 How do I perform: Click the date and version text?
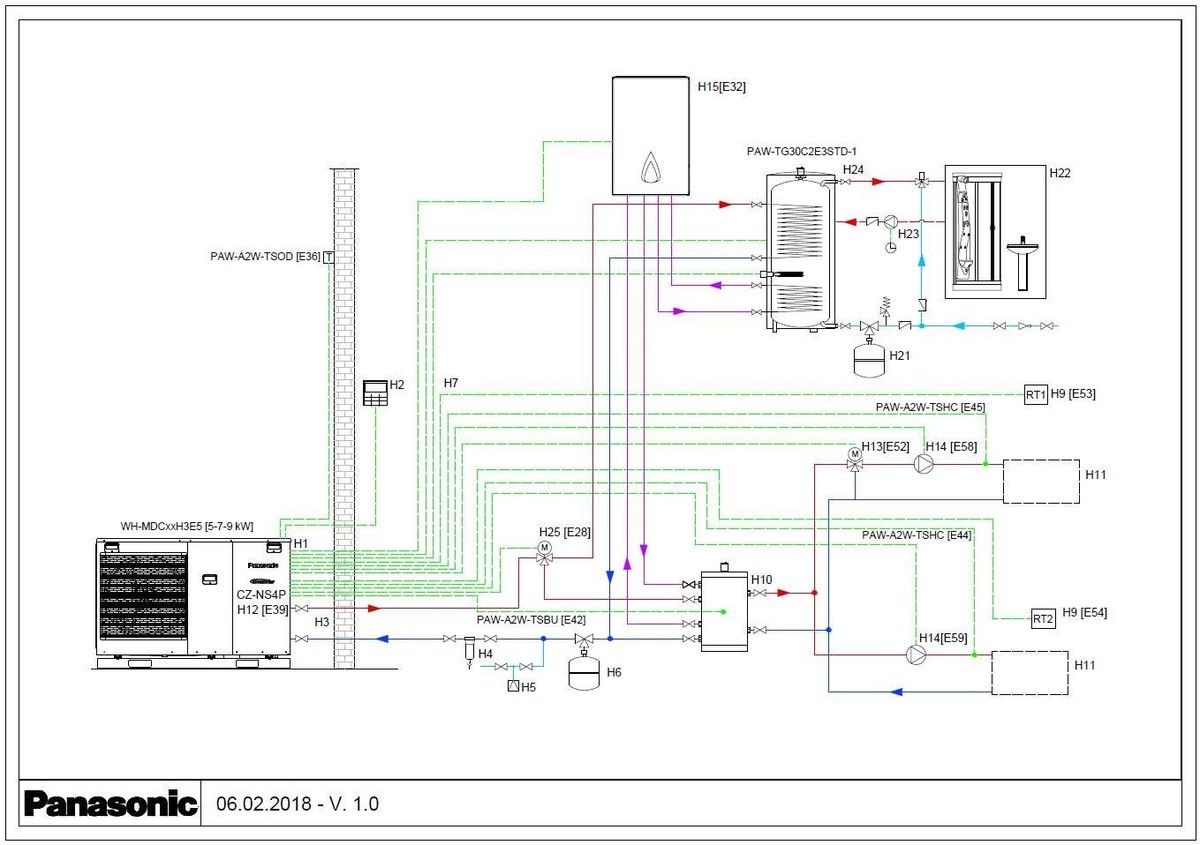click(298, 804)
